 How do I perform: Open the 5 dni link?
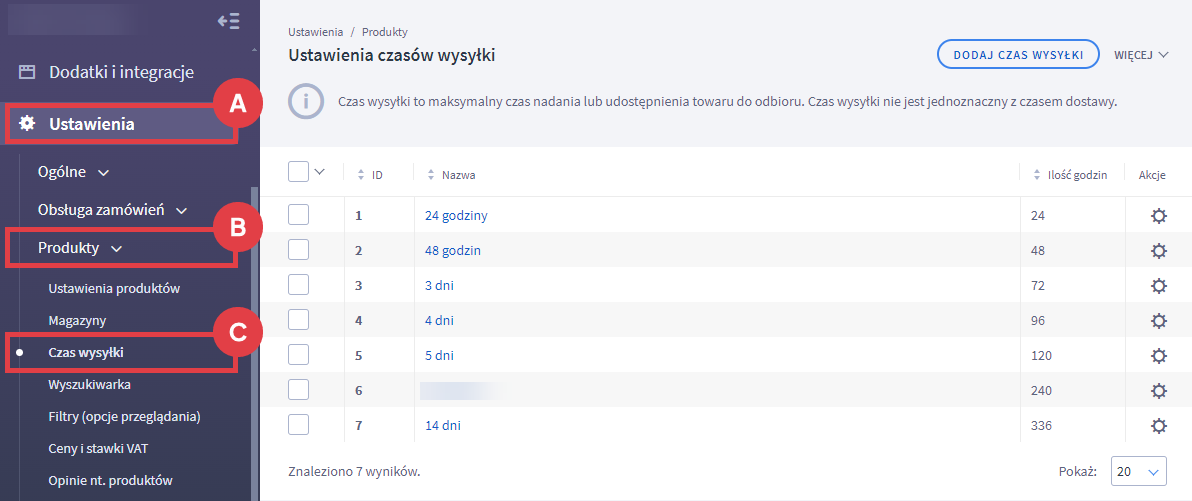(439, 356)
